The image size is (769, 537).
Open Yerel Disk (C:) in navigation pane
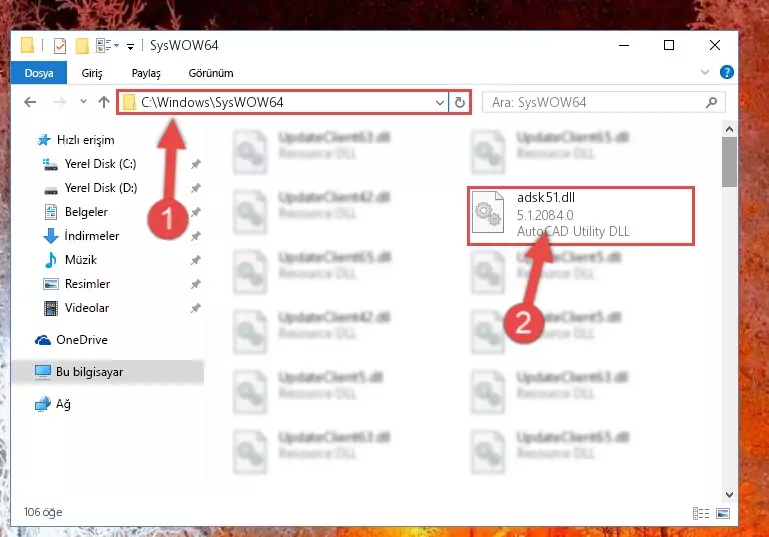tap(100, 164)
